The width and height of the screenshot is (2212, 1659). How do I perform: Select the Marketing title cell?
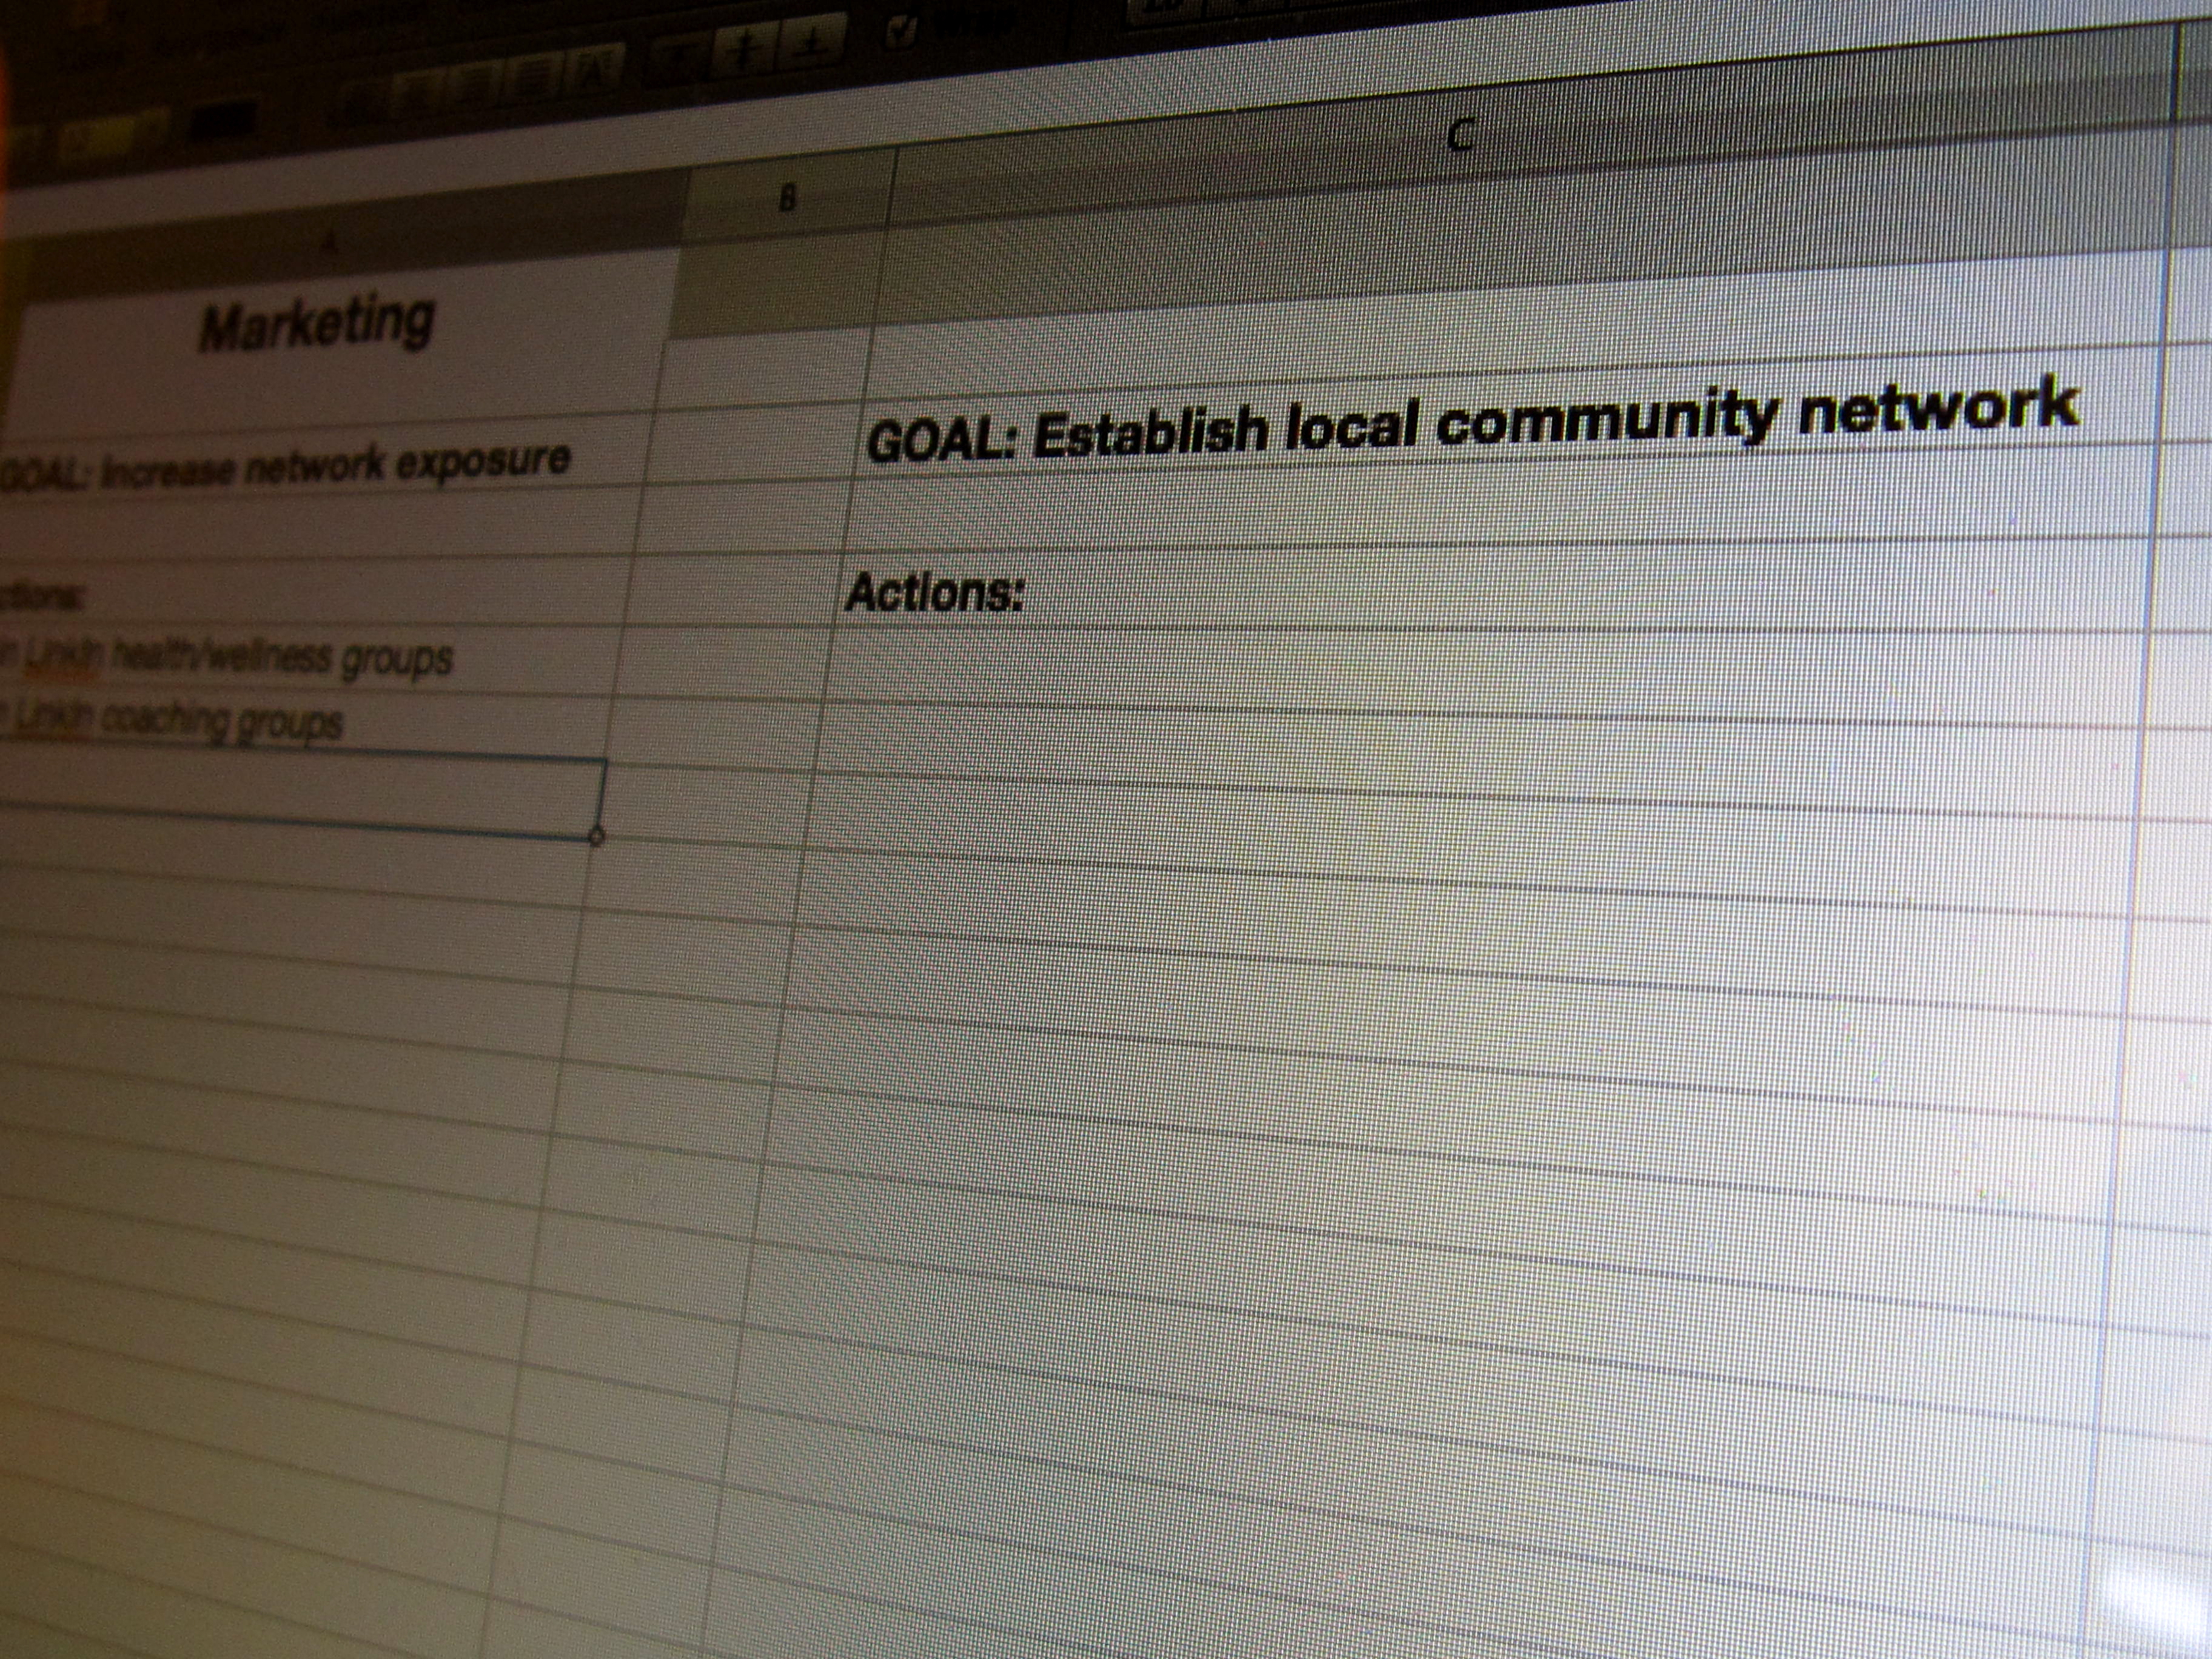coord(335,340)
